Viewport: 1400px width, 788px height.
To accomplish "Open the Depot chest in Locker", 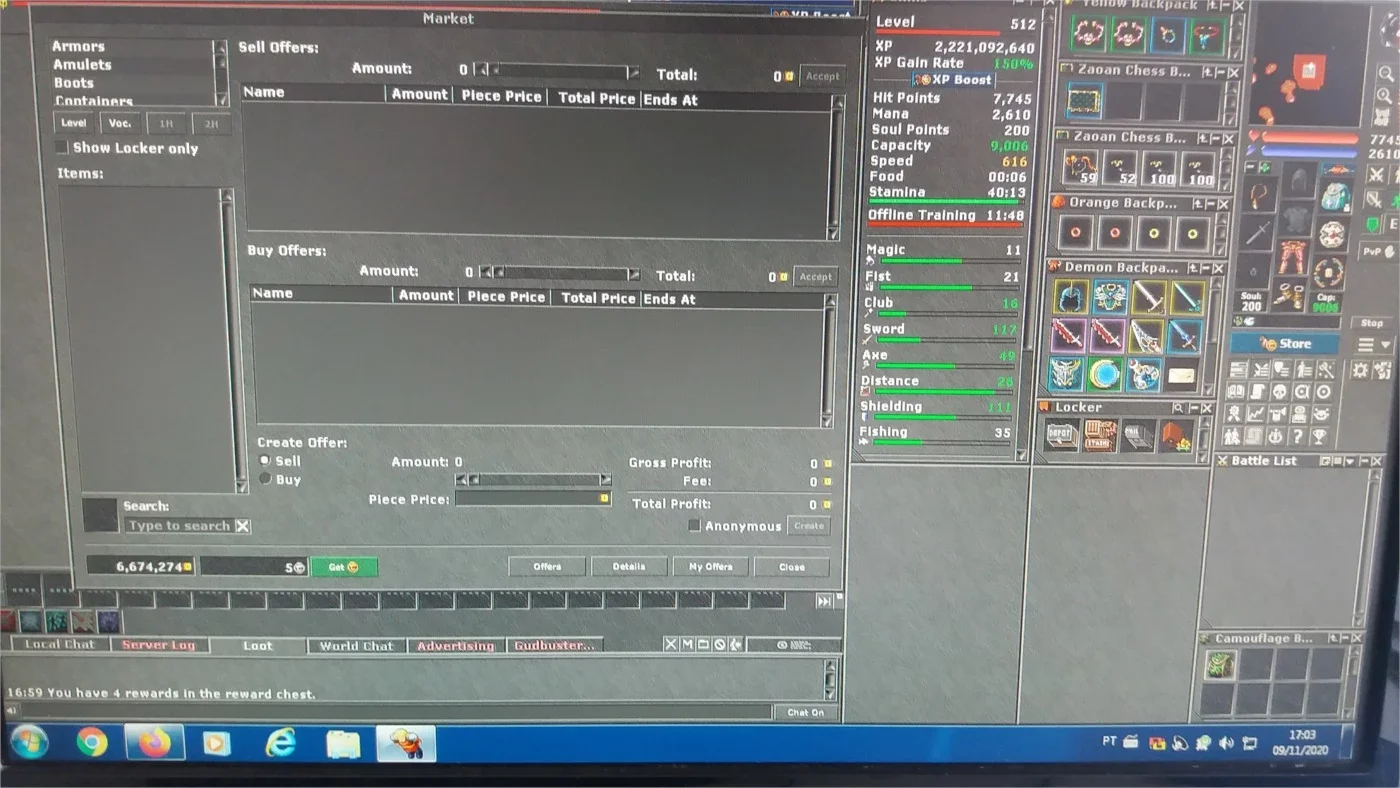I will click(x=1062, y=436).
